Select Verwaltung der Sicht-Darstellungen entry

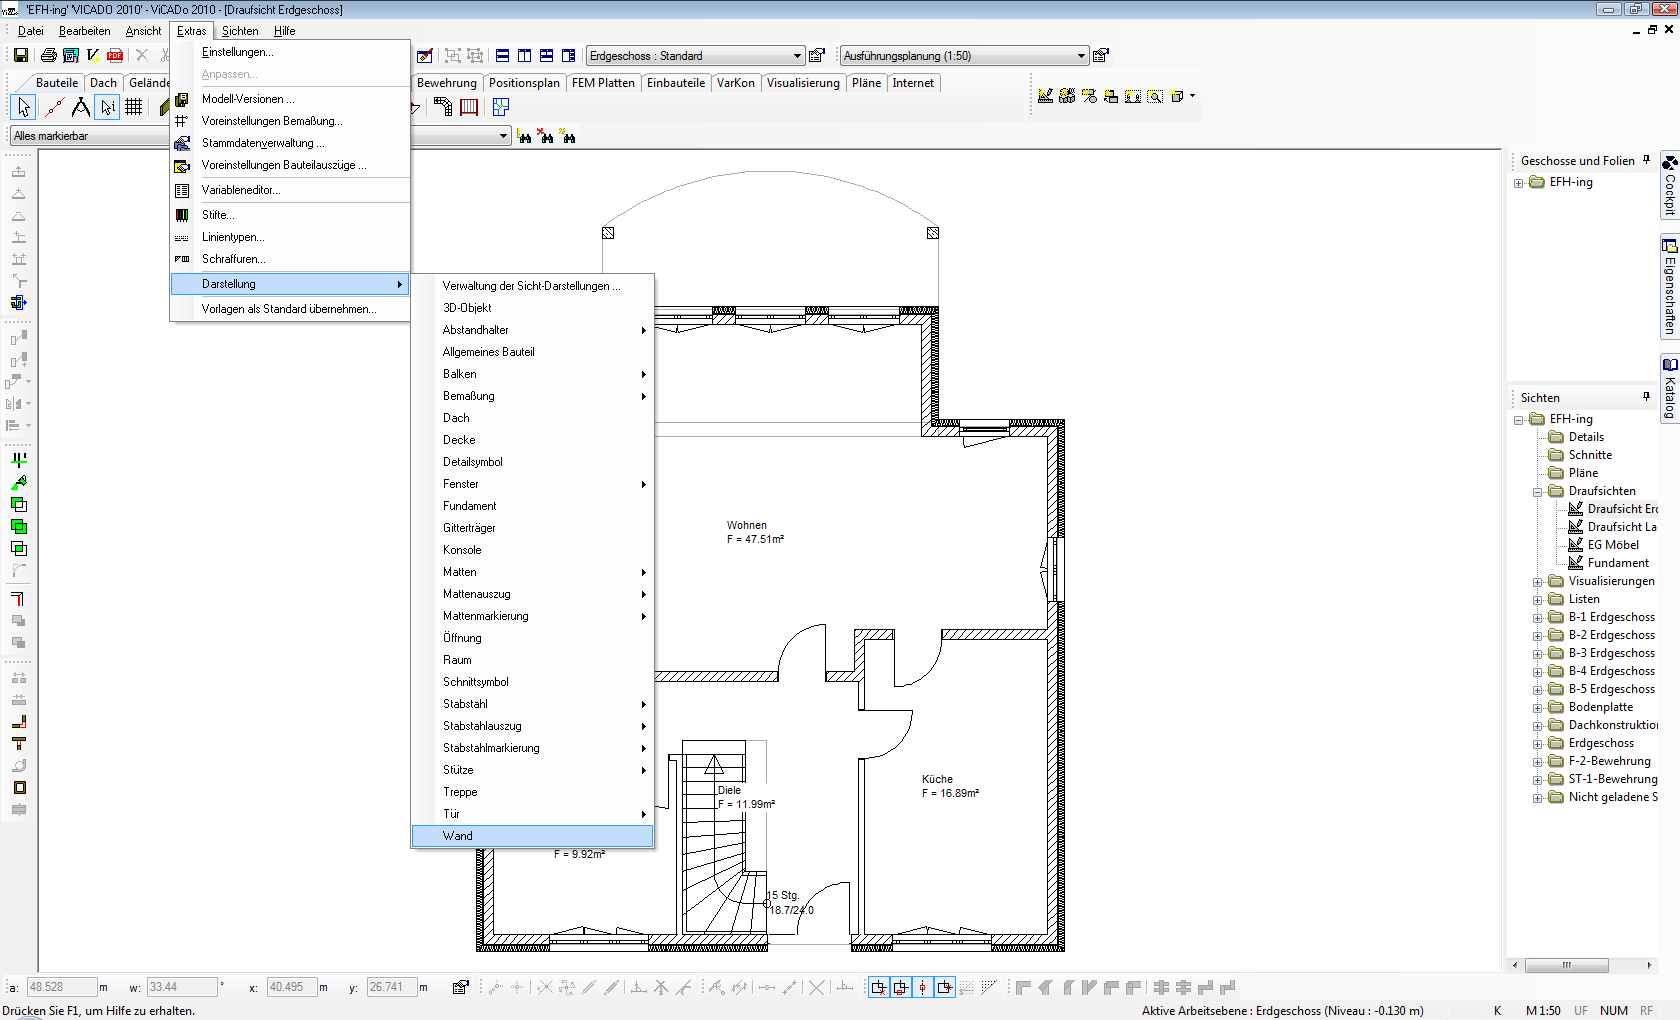(x=531, y=286)
